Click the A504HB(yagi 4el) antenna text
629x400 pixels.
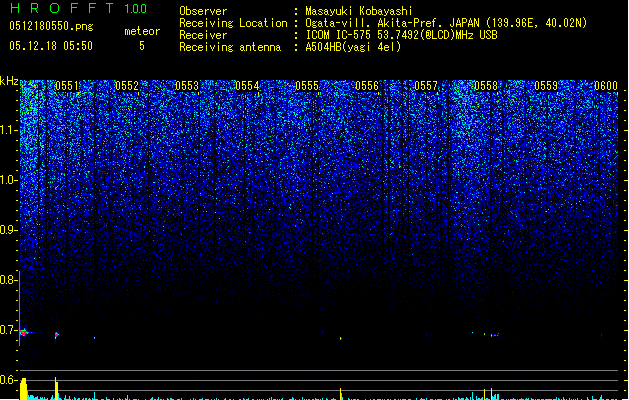(x=353, y=47)
